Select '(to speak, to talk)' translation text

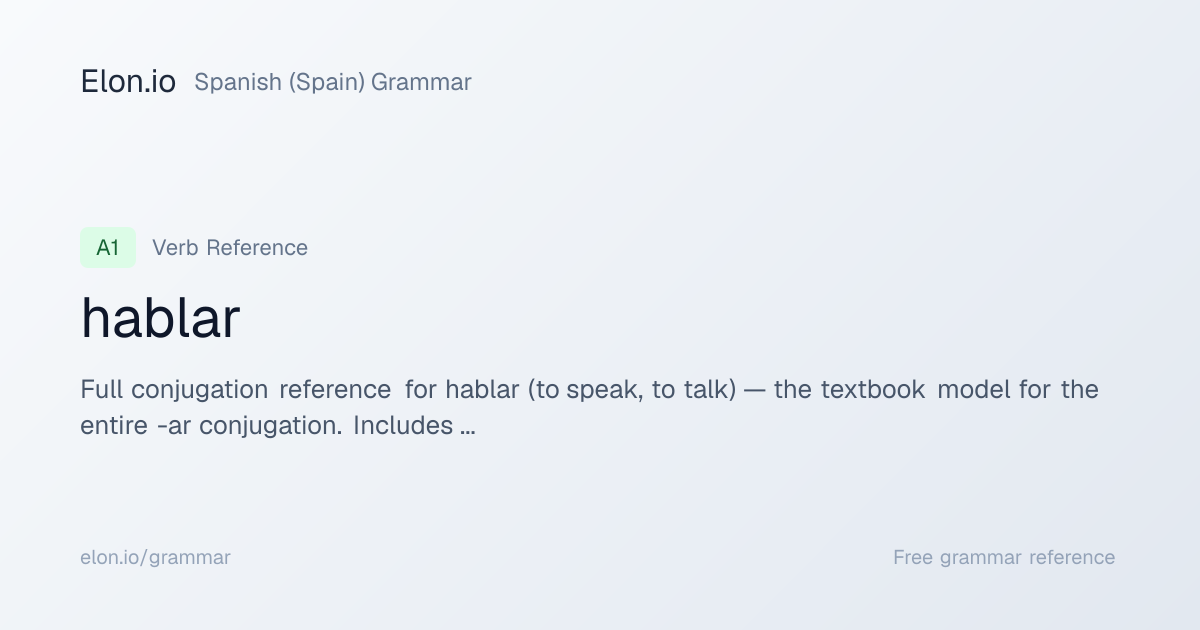(x=632, y=389)
